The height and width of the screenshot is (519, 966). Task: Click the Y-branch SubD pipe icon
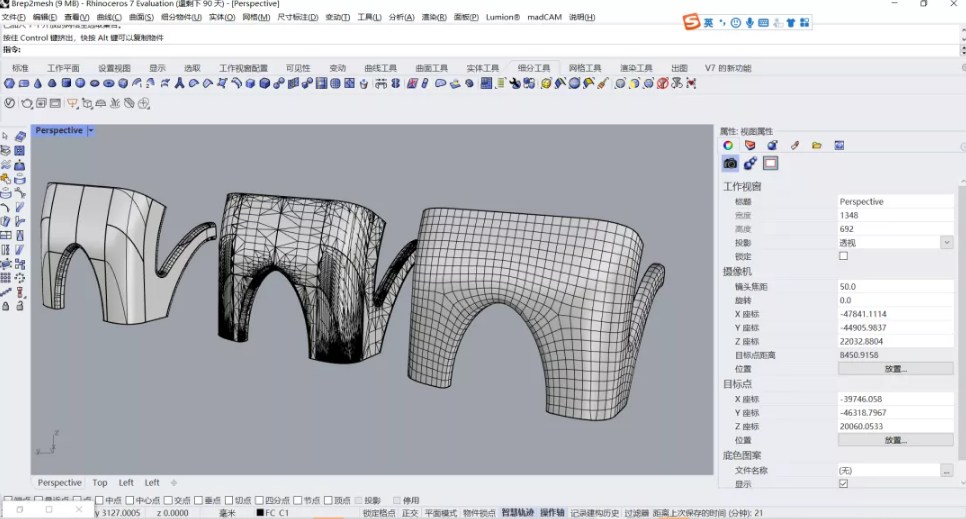(179, 83)
